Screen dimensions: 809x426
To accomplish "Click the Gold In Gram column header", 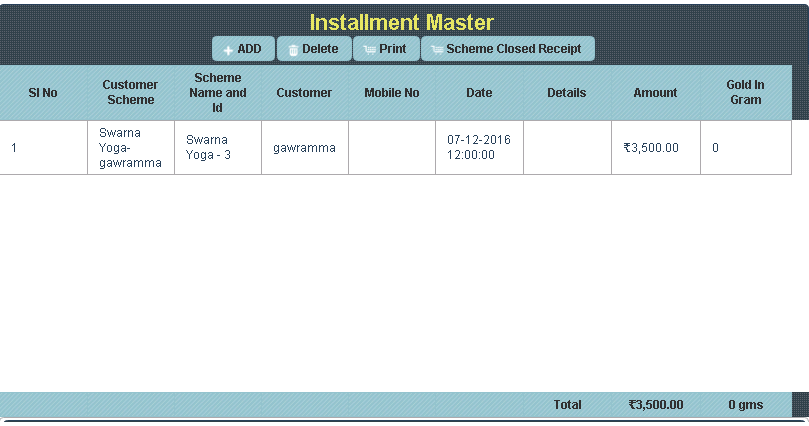I will 745,93.
